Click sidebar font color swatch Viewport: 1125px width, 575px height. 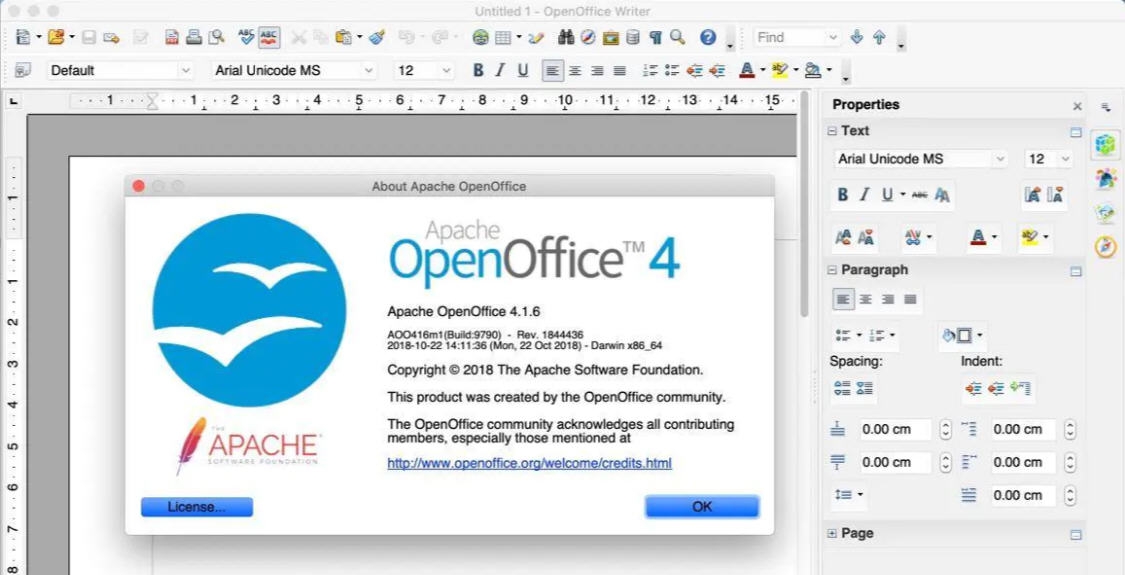977,238
